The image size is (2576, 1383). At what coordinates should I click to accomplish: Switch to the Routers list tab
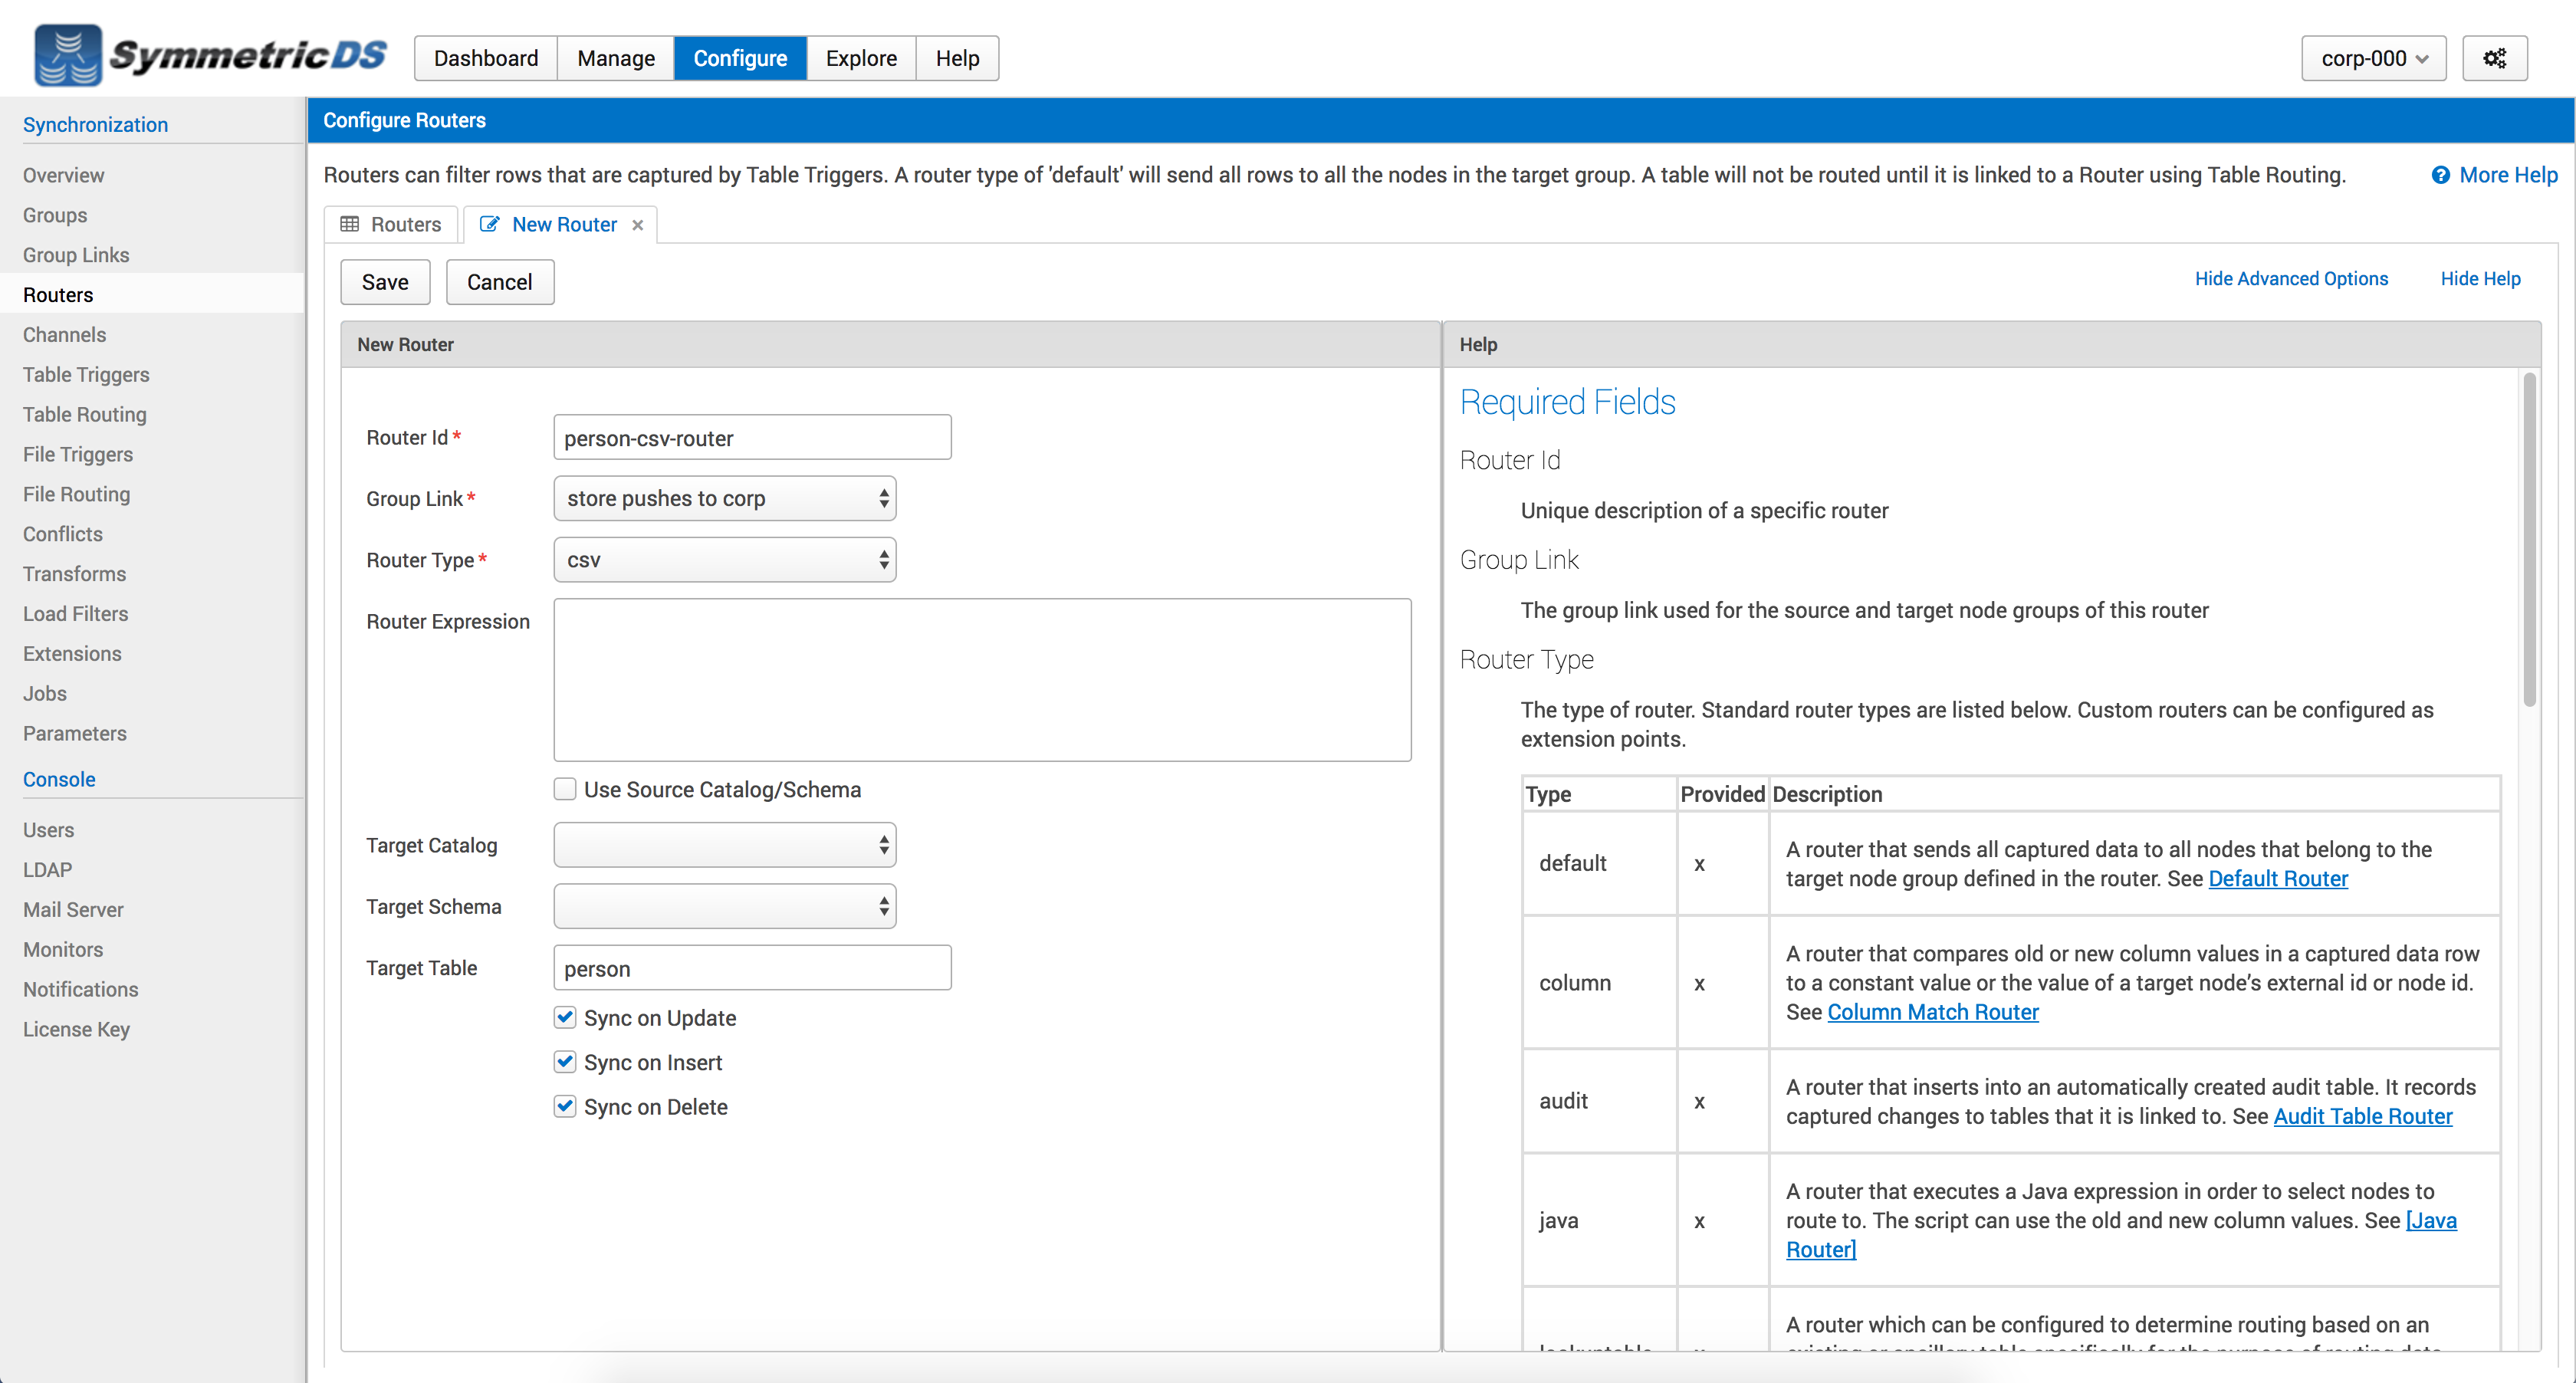coord(391,224)
